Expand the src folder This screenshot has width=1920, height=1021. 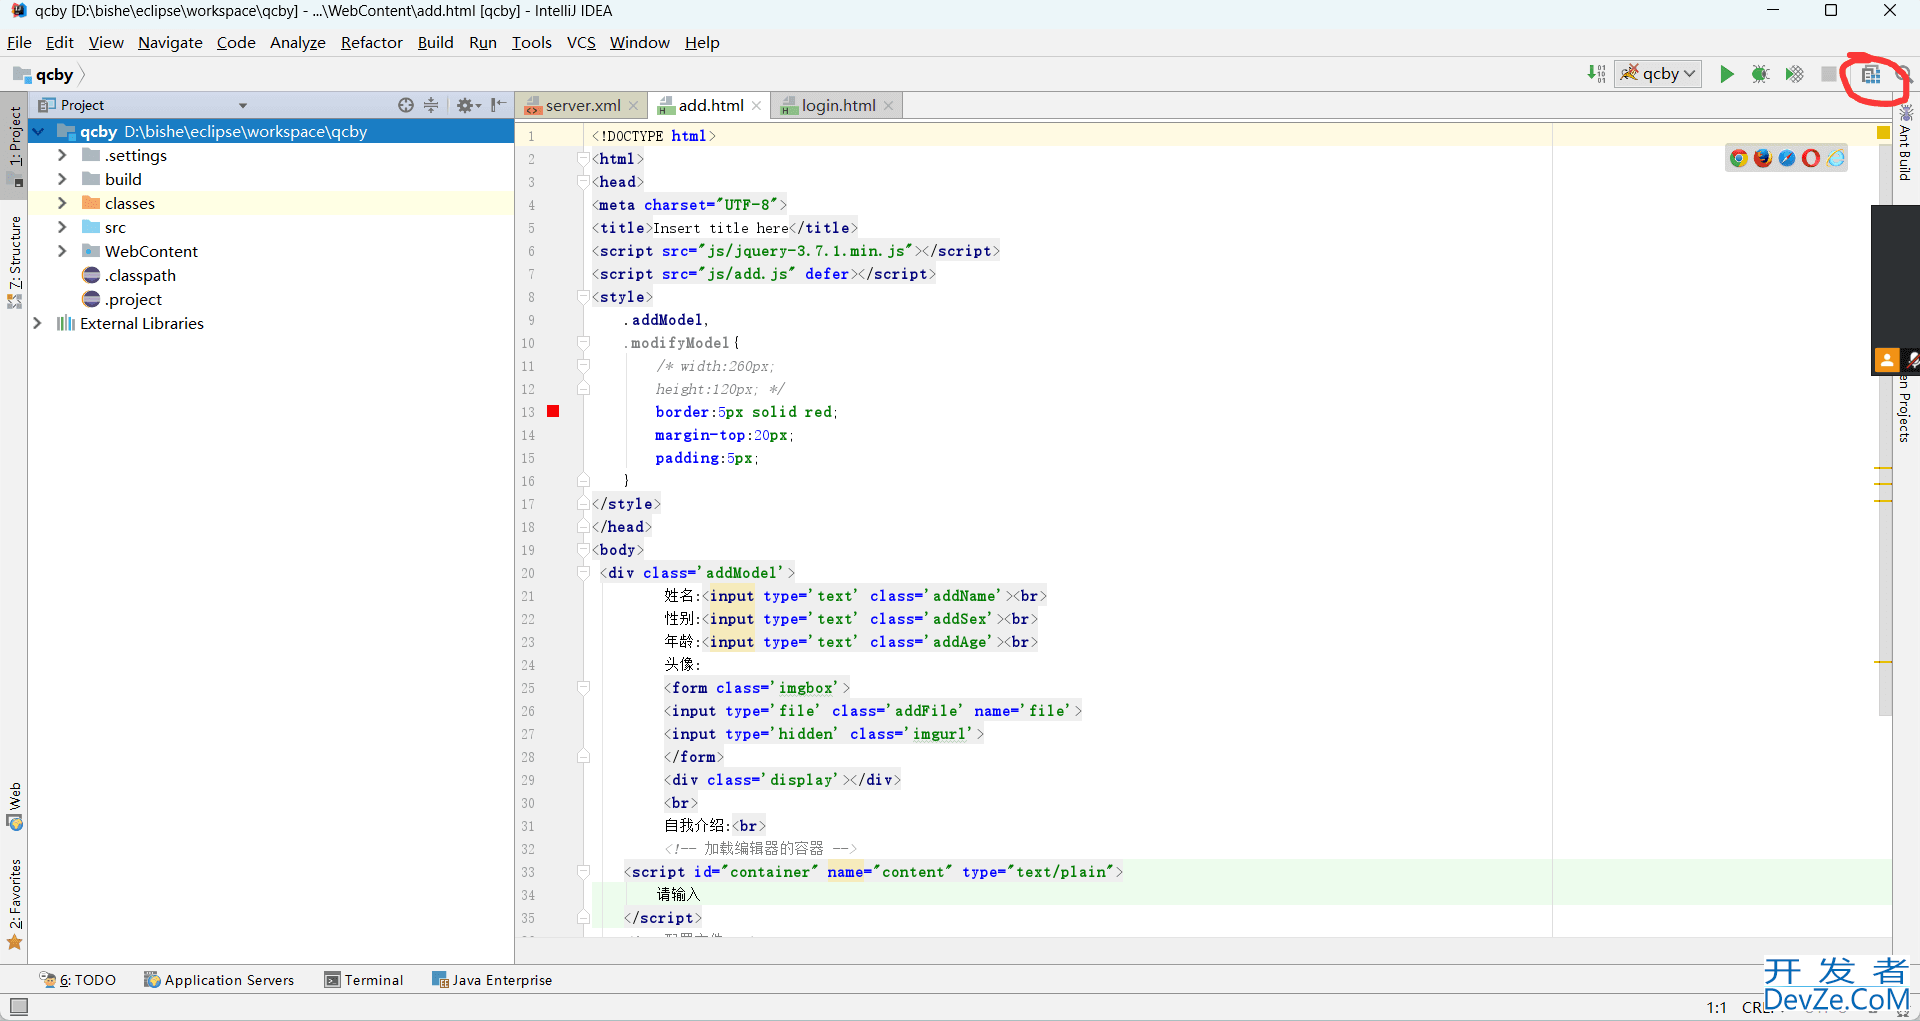[x=62, y=227]
